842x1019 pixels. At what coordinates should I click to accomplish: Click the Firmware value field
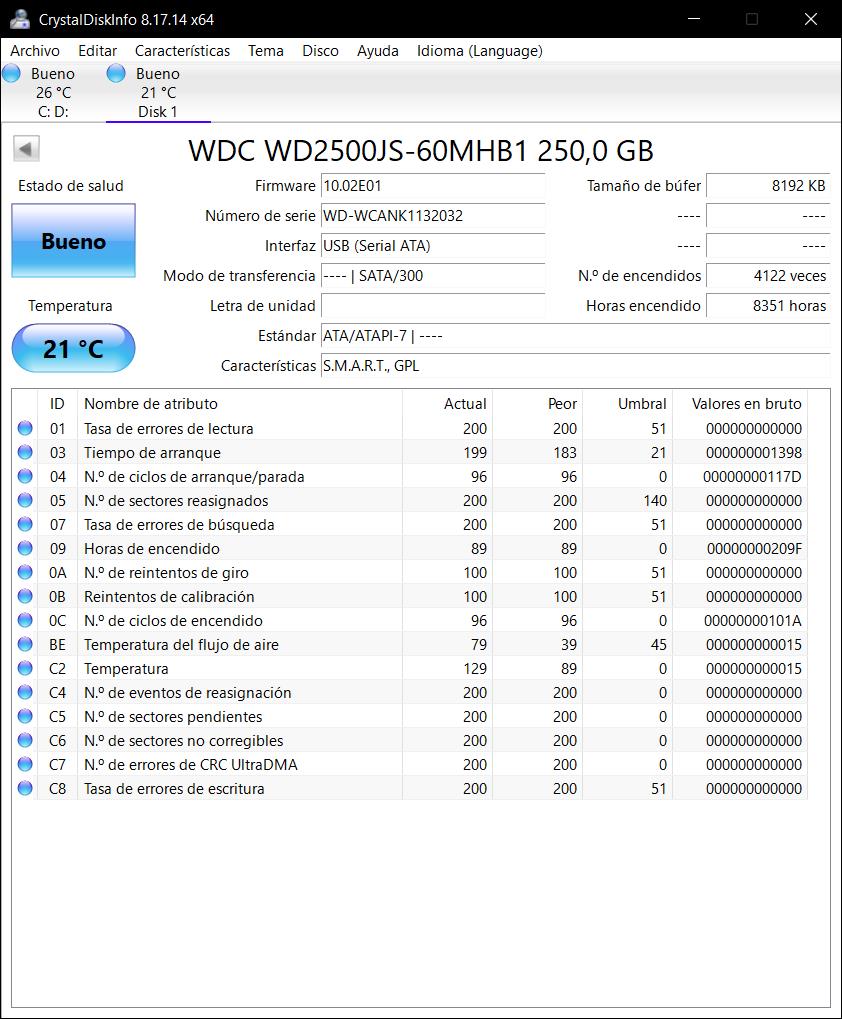[432, 186]
